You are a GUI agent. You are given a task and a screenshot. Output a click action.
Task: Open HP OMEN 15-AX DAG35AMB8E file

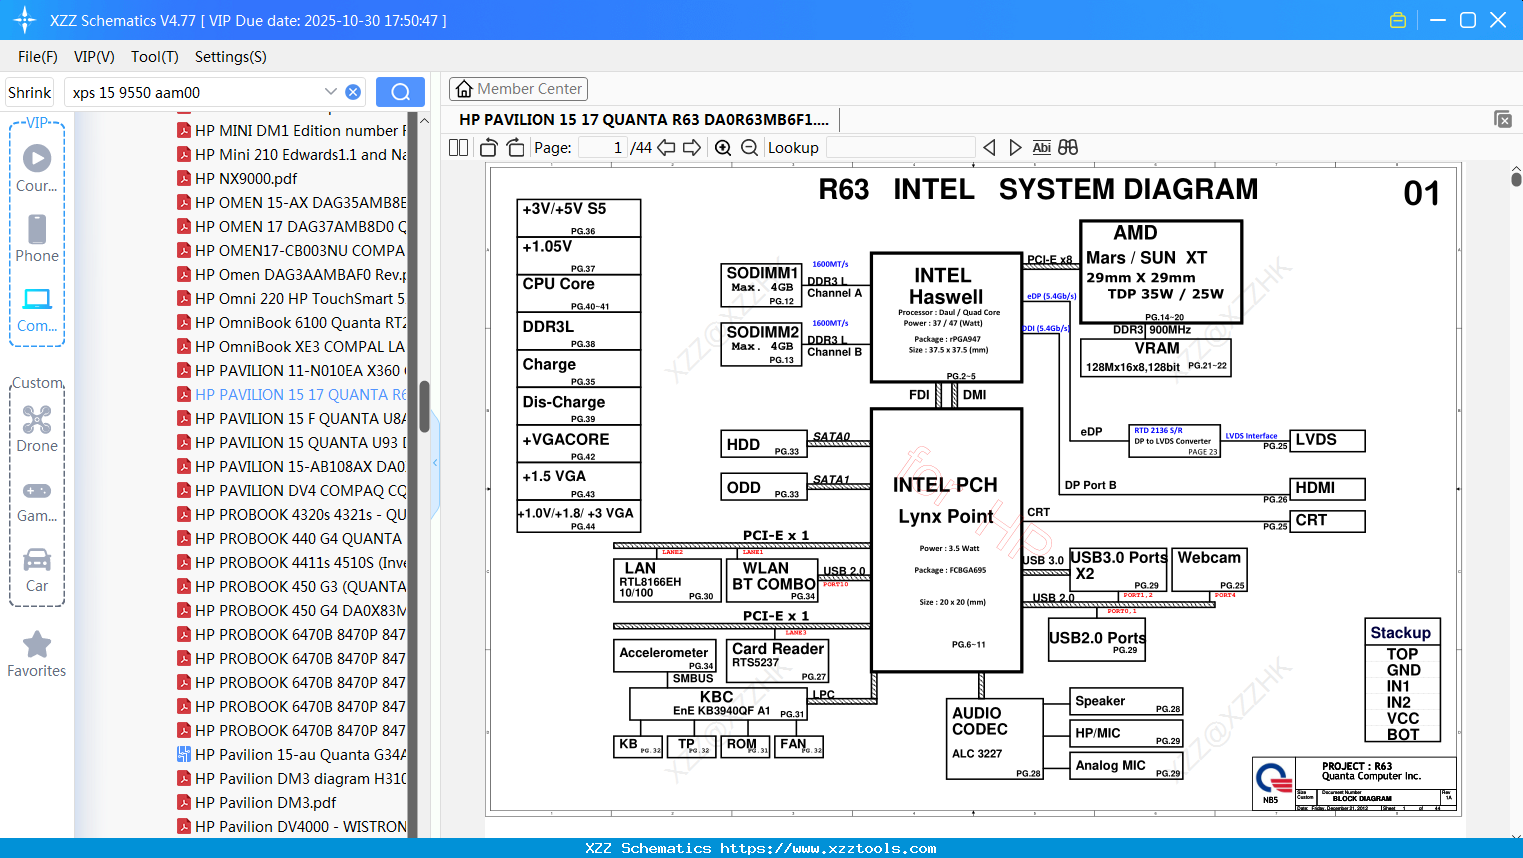(x=292, y=202)
